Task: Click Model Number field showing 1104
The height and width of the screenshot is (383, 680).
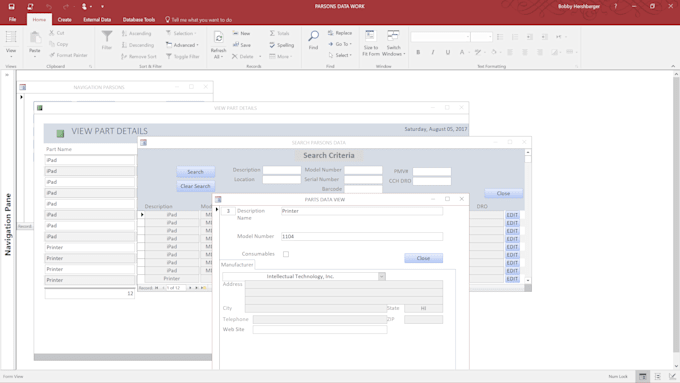Action: (x=362, y=236)
